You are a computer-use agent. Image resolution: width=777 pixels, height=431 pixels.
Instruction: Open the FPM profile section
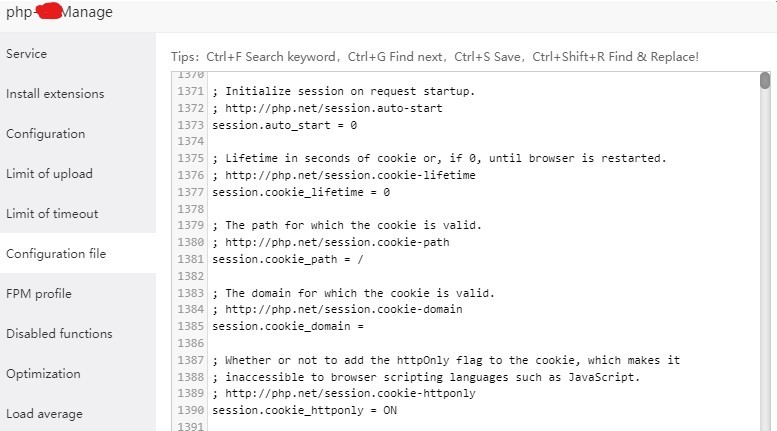click(x=39, y=294)
